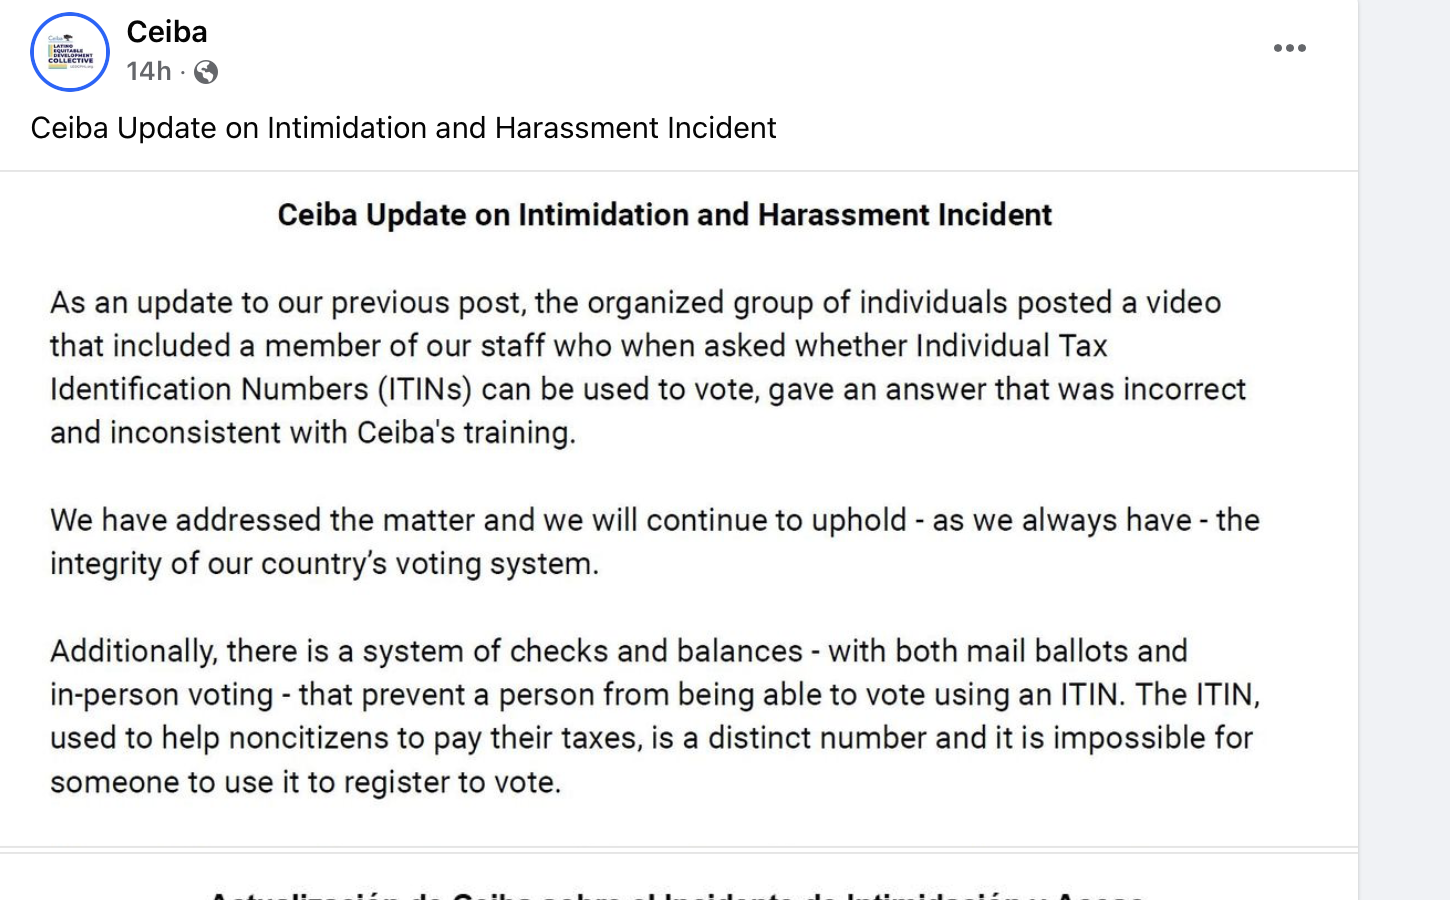Click the bold title inside the statement image

pos(664,215)
